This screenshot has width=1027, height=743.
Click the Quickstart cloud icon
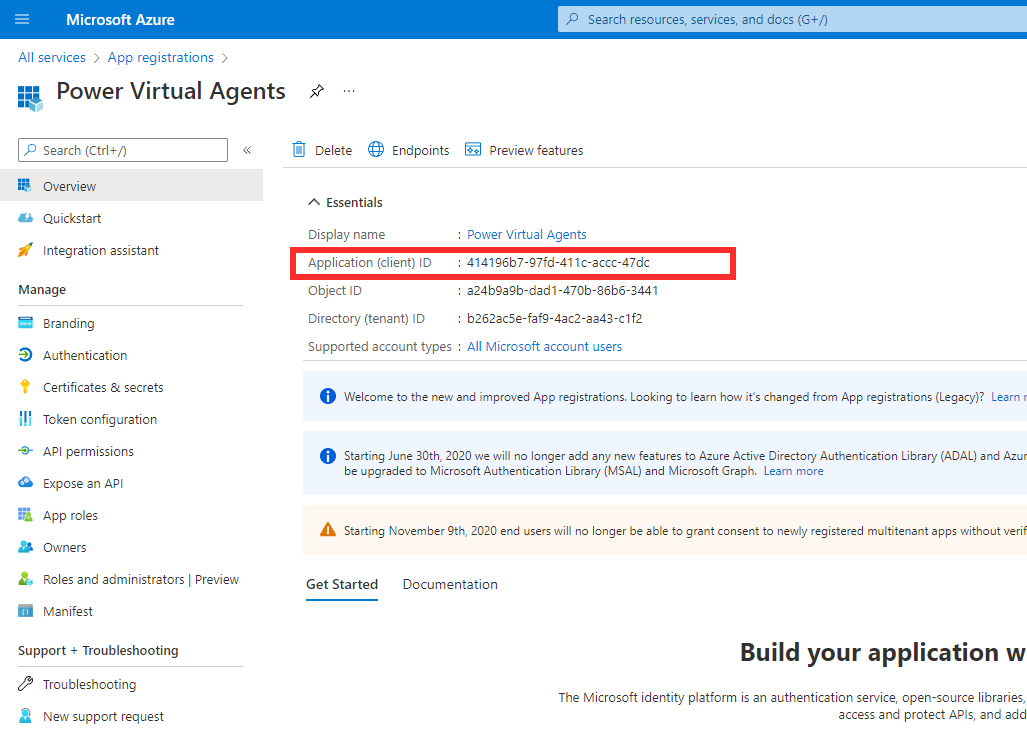[26, 218]
